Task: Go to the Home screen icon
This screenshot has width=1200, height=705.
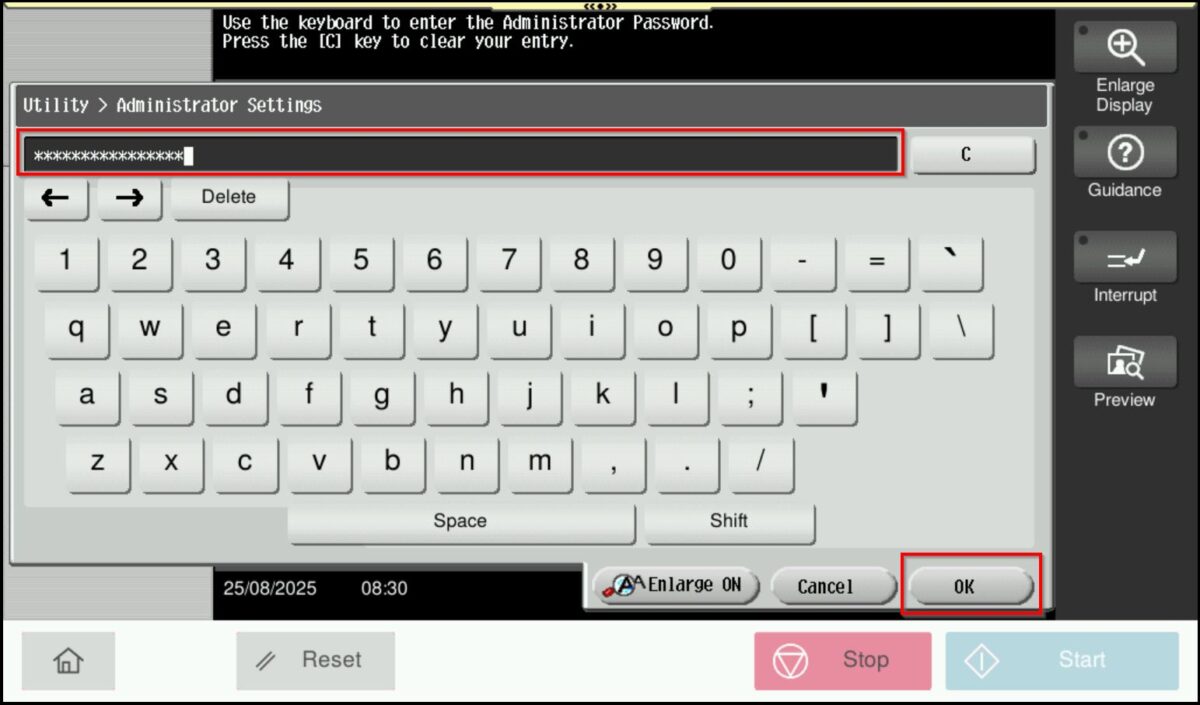Action: [68, 660]
